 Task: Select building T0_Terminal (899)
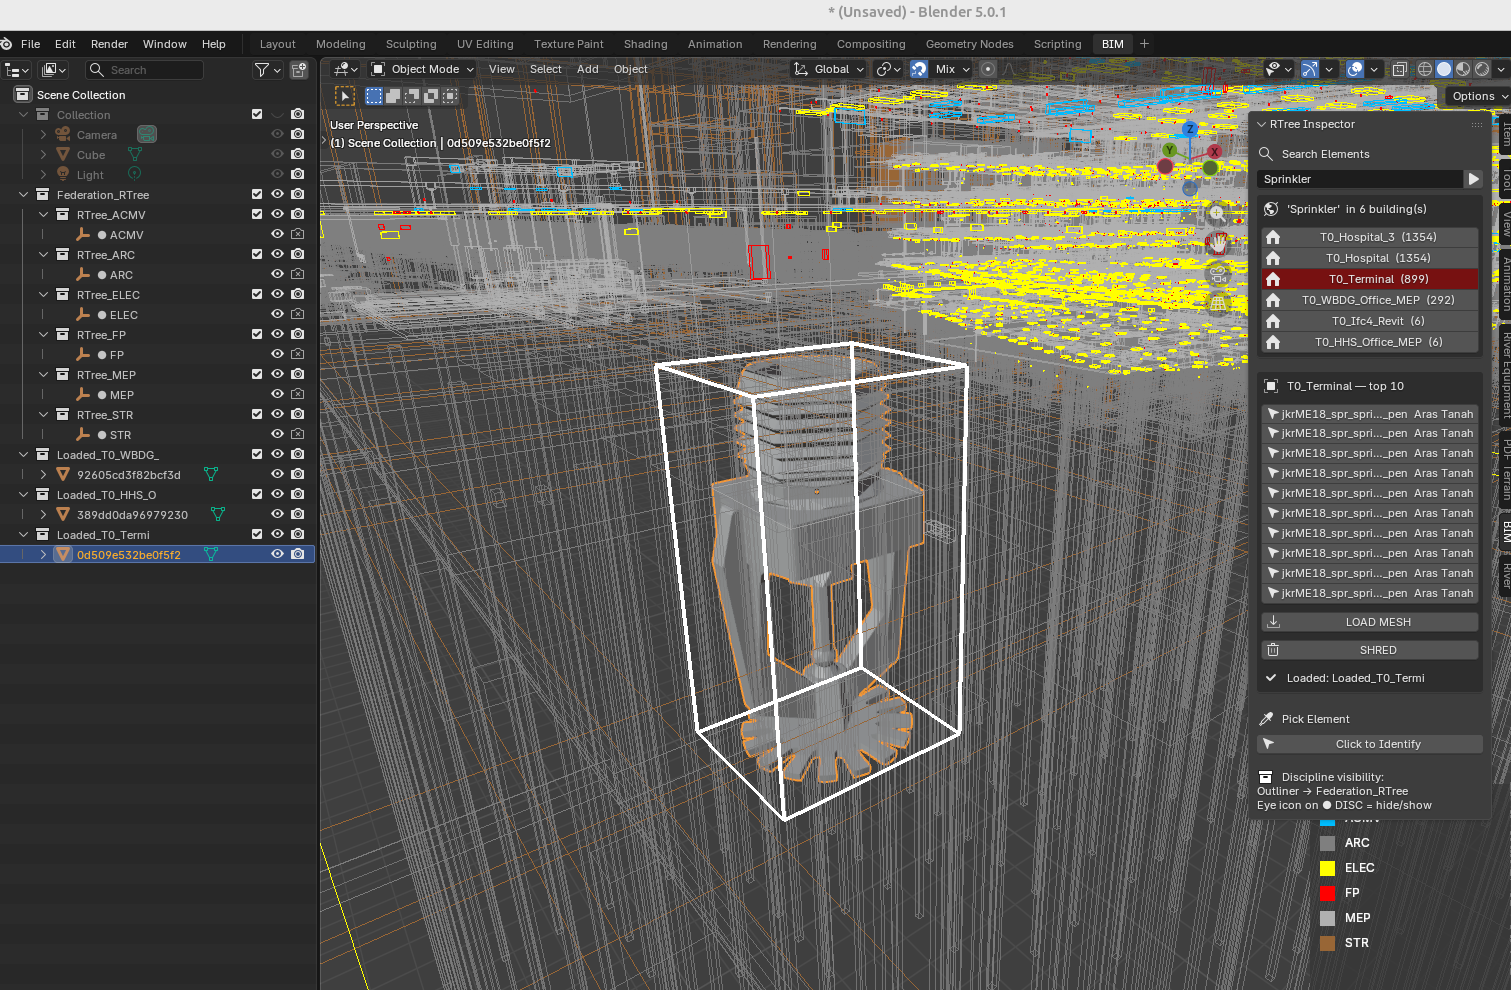coord(1370,279)
